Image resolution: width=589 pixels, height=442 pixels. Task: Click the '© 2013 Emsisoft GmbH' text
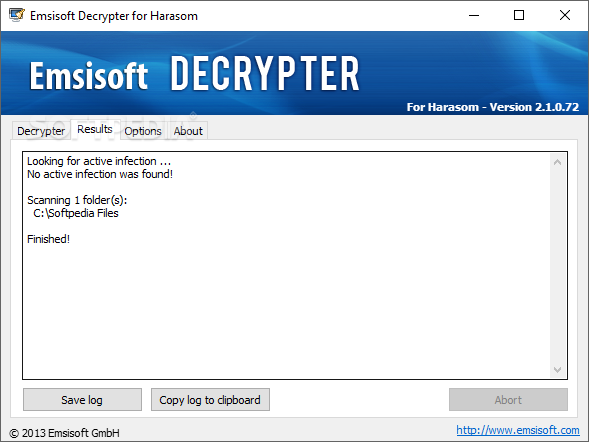point(64,433)
